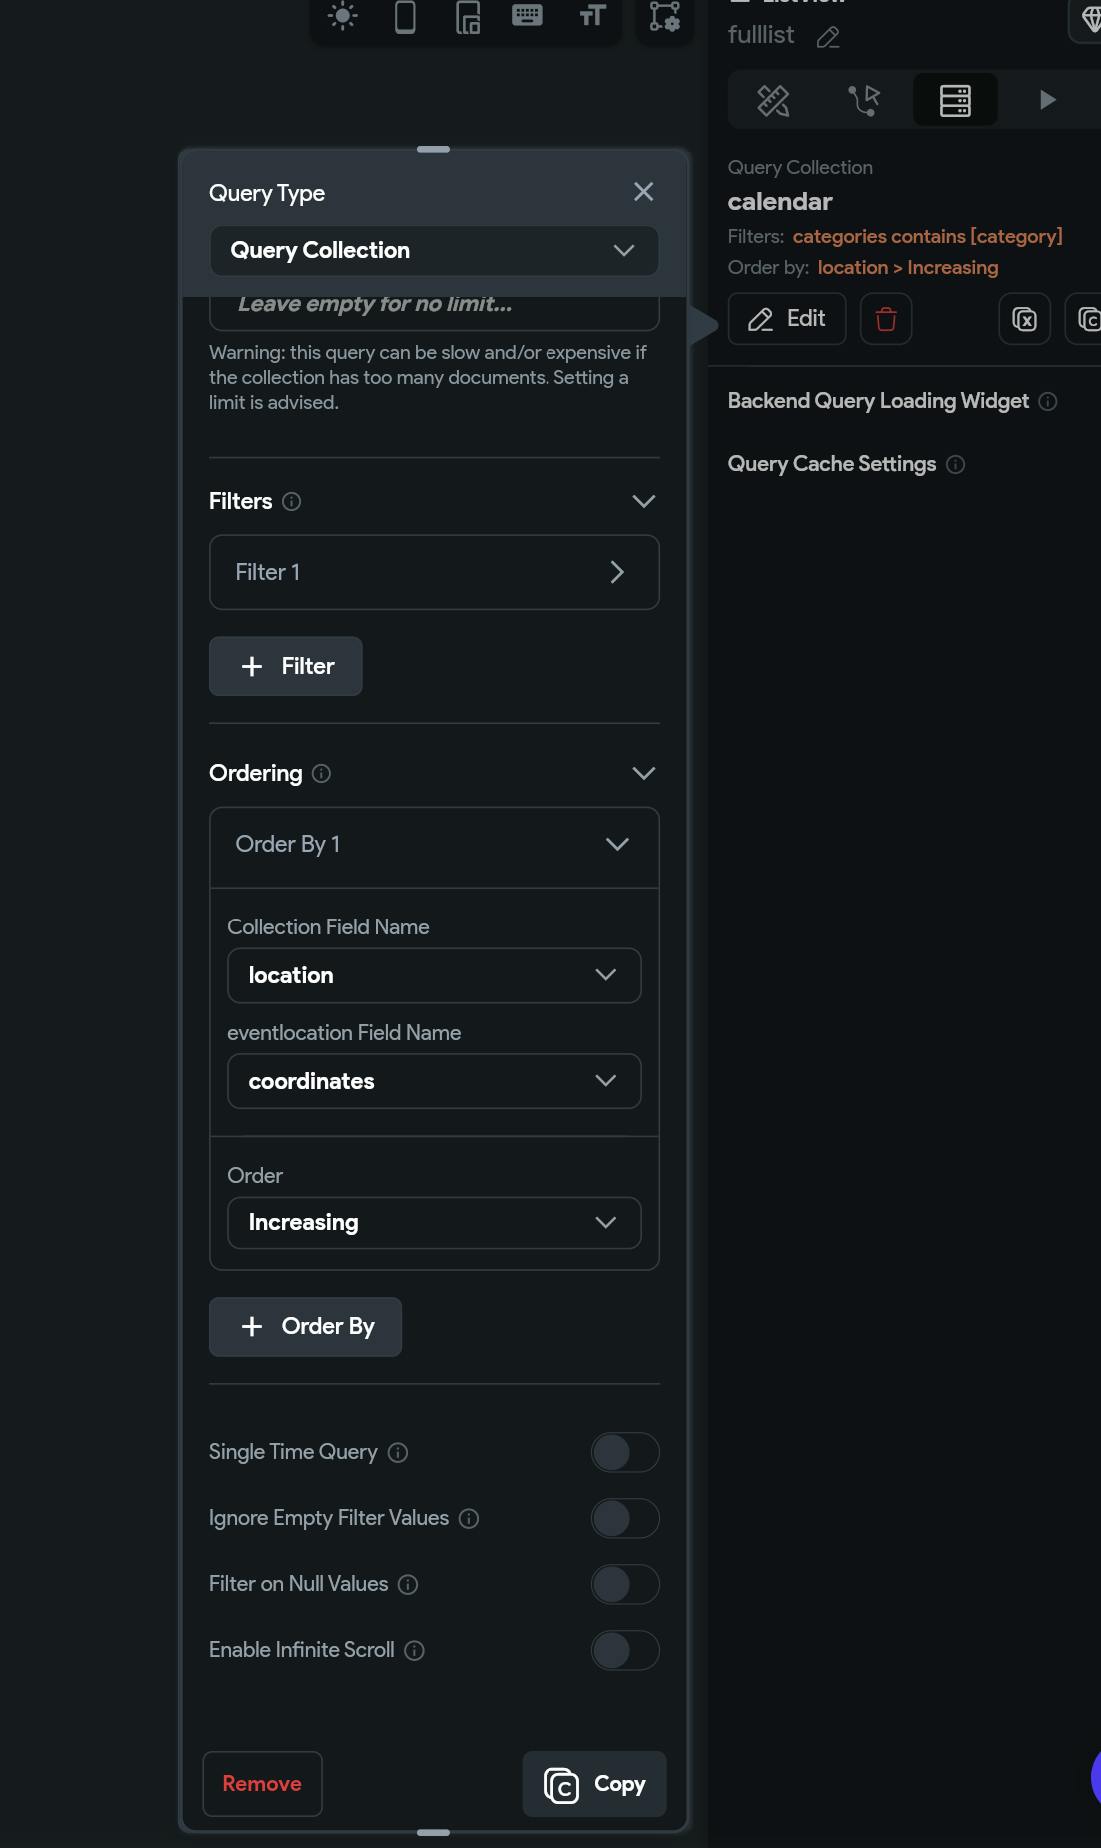Click the text size icon
The image size is (1101, 1848).
click(592, 16)
